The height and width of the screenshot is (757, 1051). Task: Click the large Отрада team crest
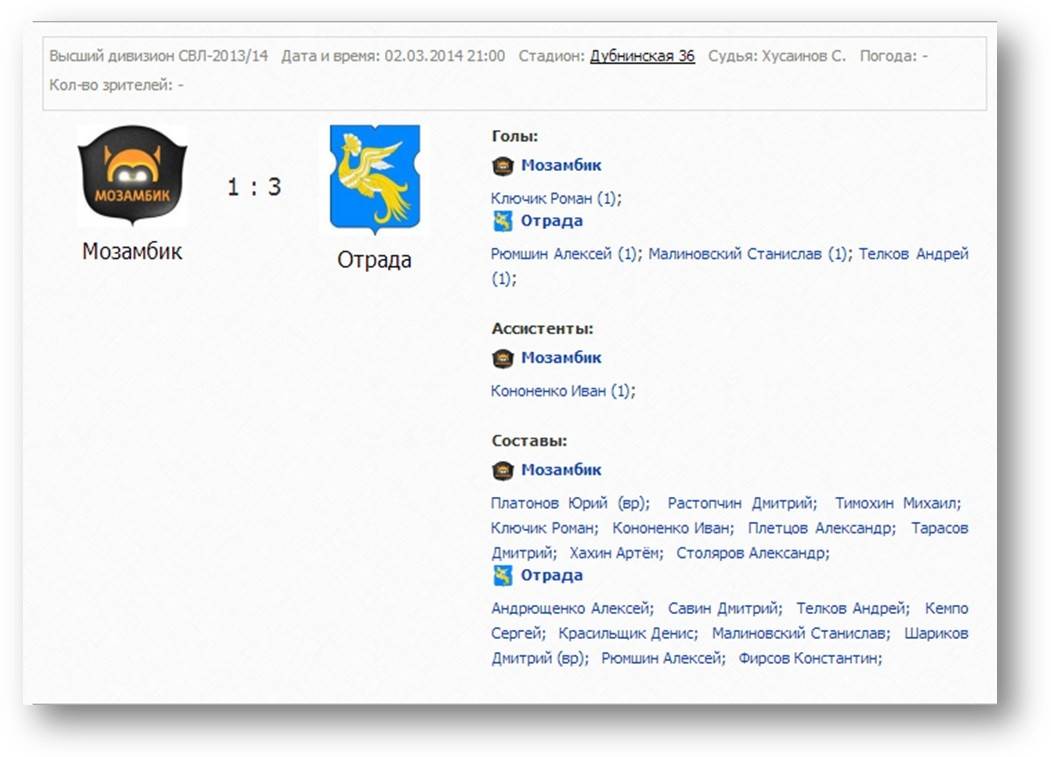(x=375, y=179)
